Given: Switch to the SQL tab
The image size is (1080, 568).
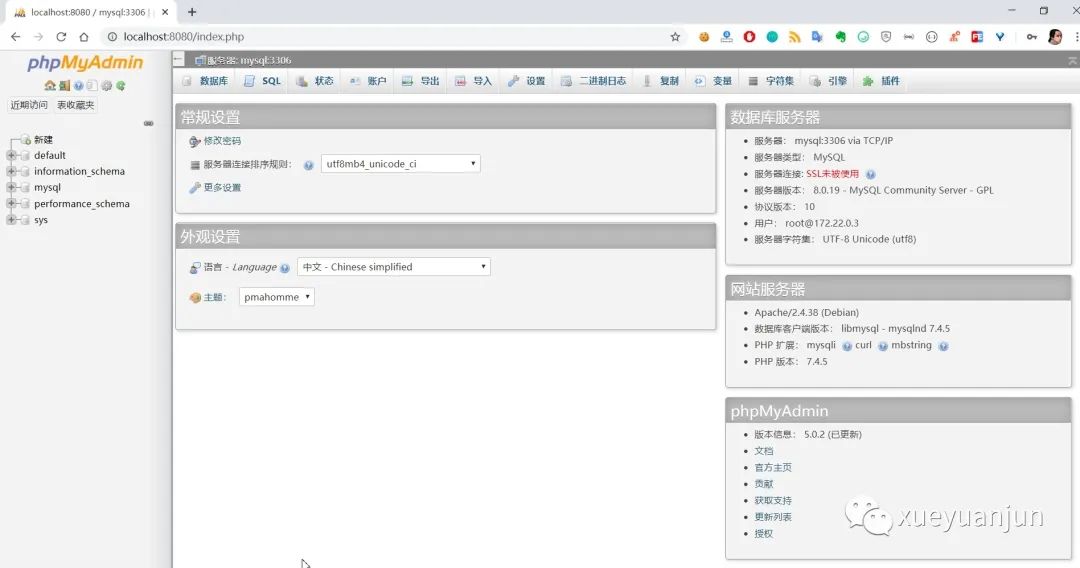Looking at the screenshot, I should [x=262, y=81].
